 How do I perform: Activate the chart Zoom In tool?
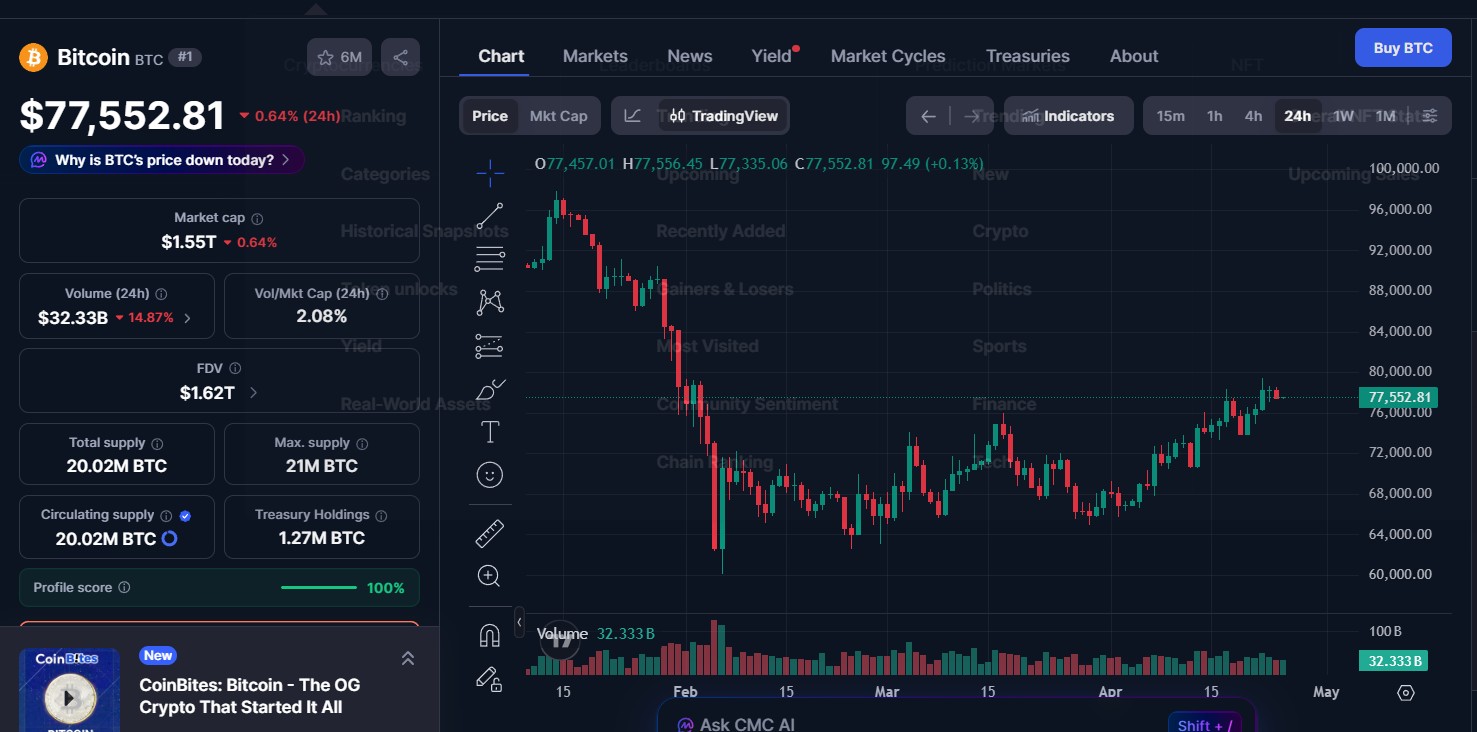point(489,575)
